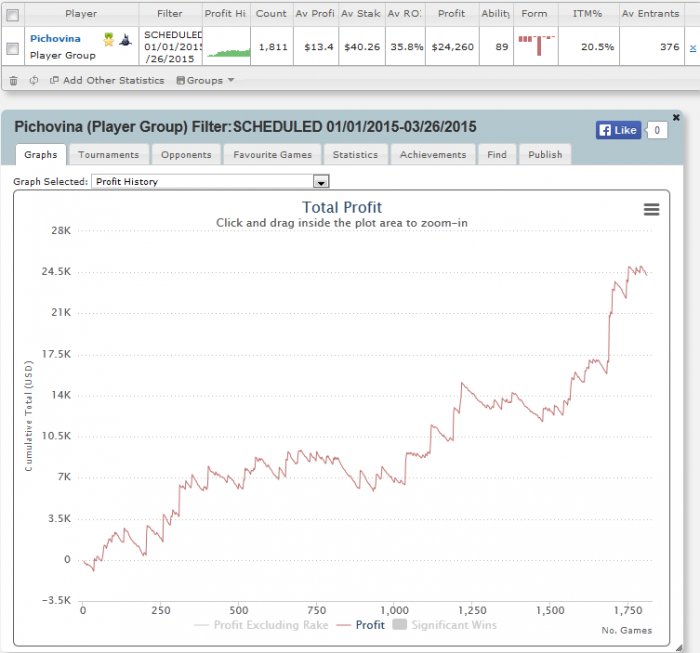Click the $13.4 average profit cell
The image size is (700, 653).
click(x=318, y=47)
